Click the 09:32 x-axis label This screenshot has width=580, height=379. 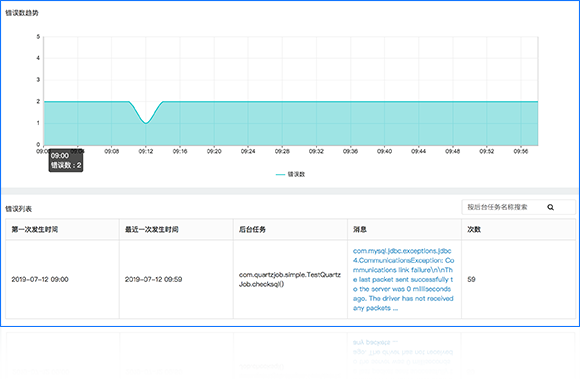pos(316,151)
